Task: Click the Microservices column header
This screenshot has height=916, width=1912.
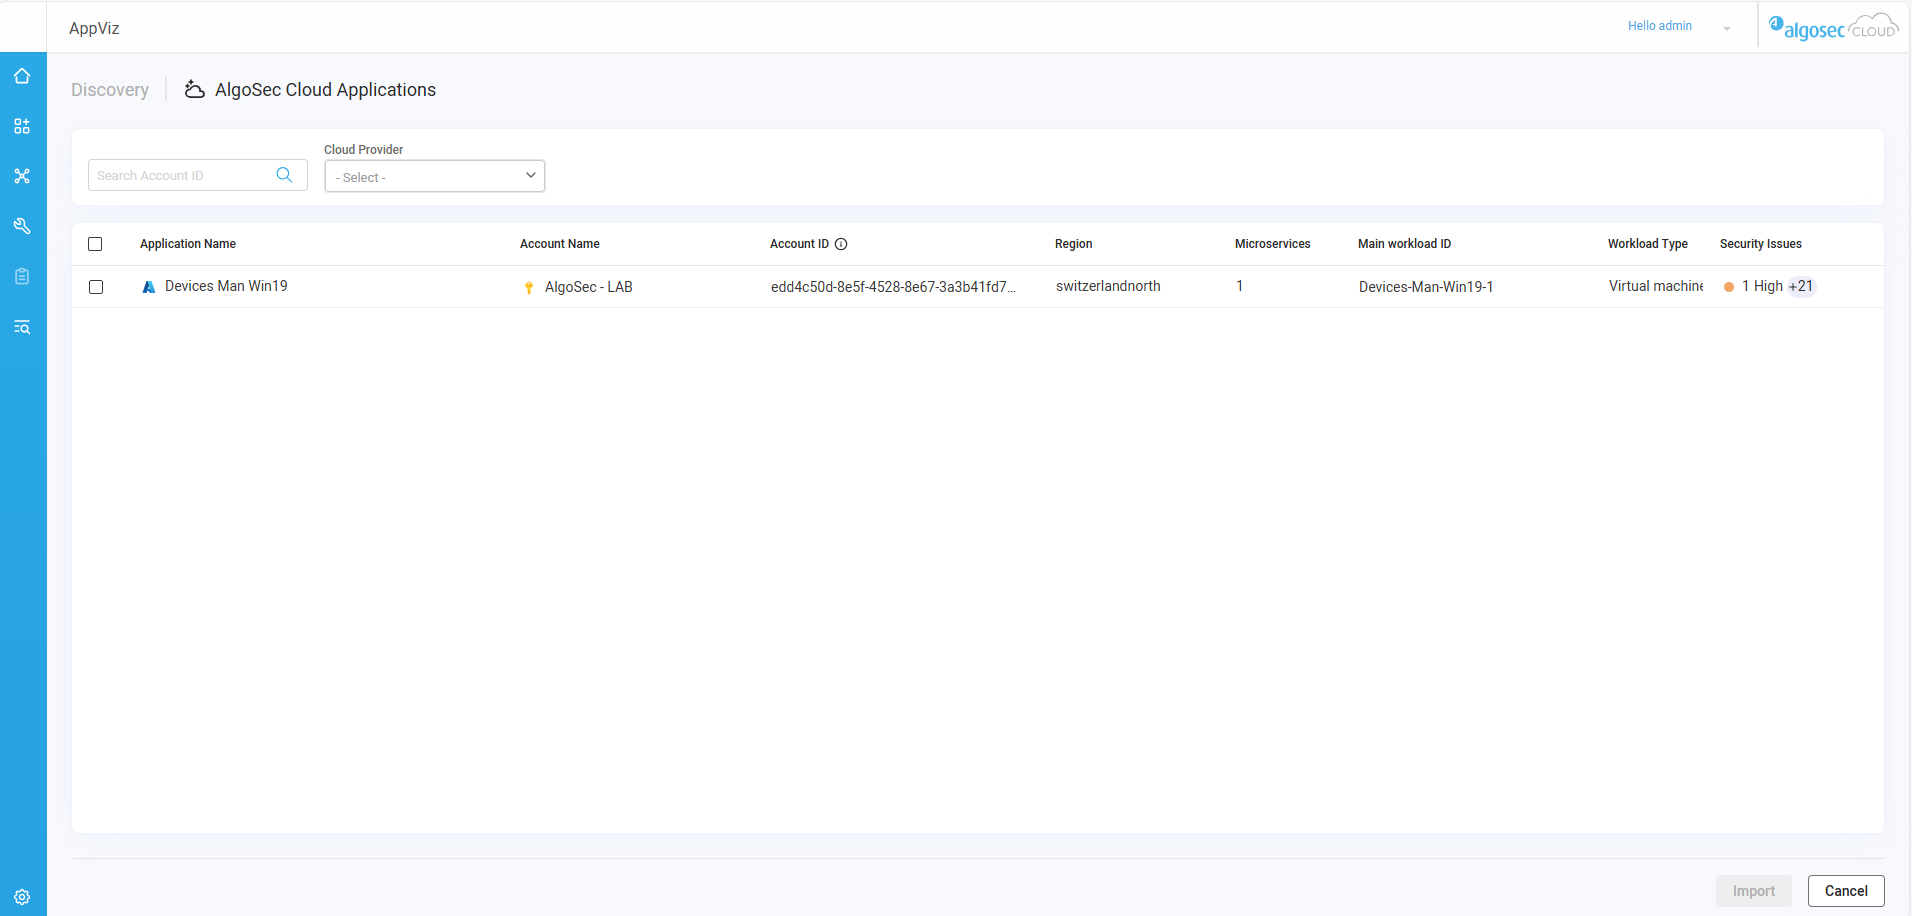Action: tap(1273, 244)
